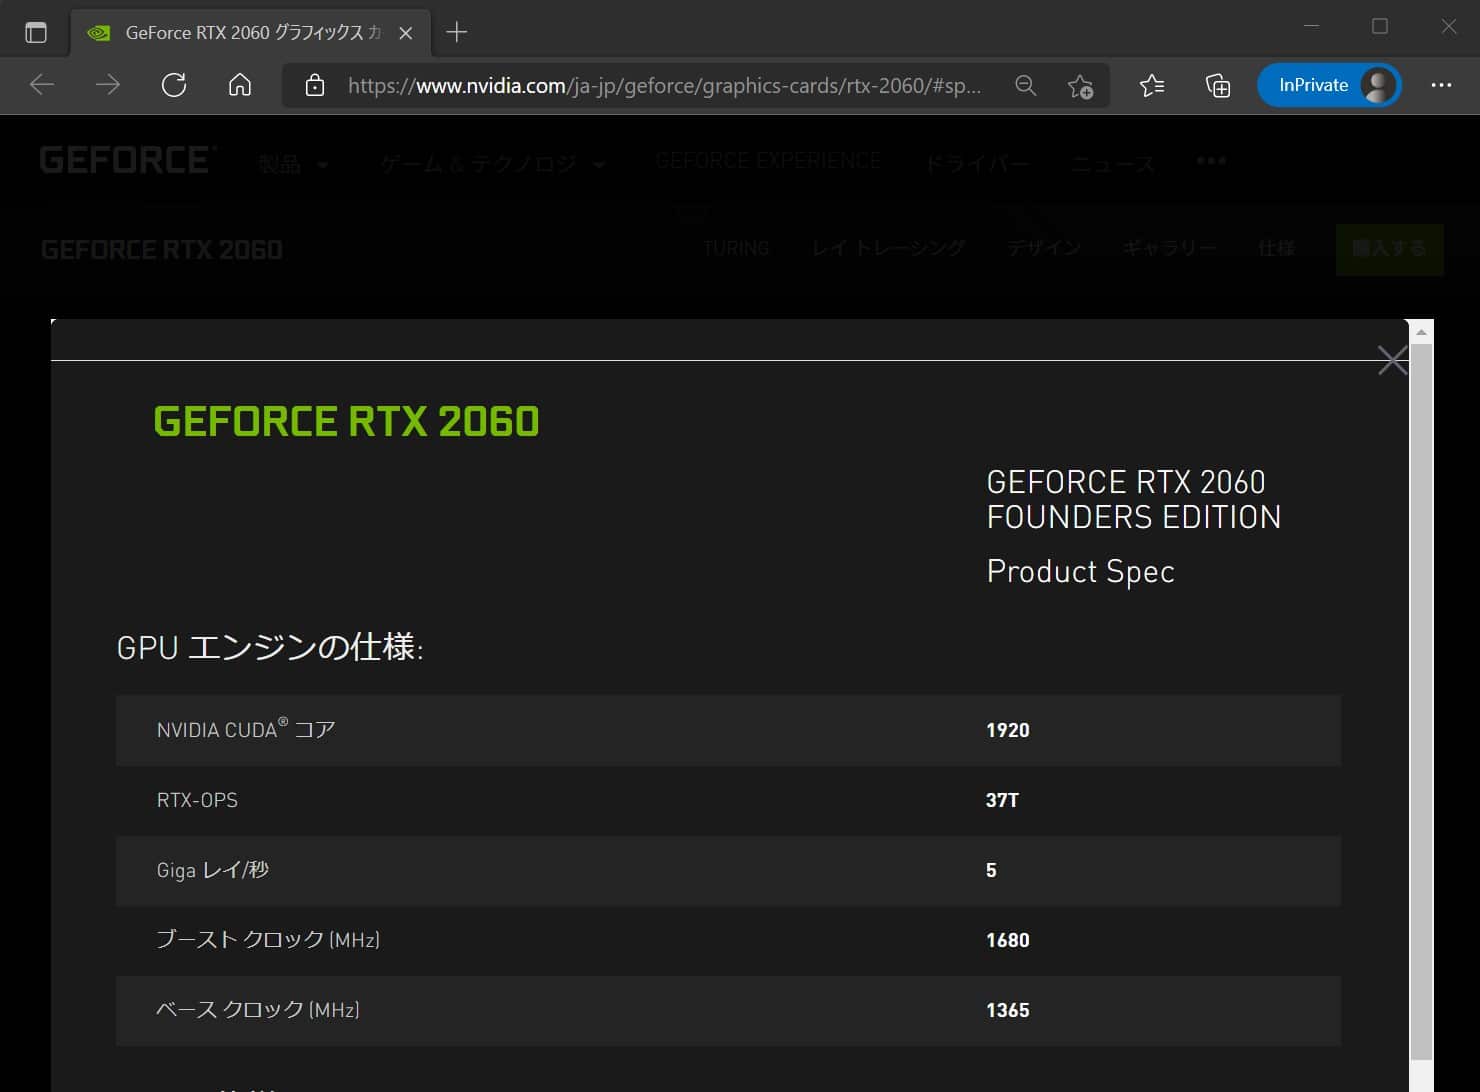The width and height of the screenshot is (1480, 1092).
Task: Select the ギャラリー section tab
Action: pyautogui.click(x=1169, y=248)
